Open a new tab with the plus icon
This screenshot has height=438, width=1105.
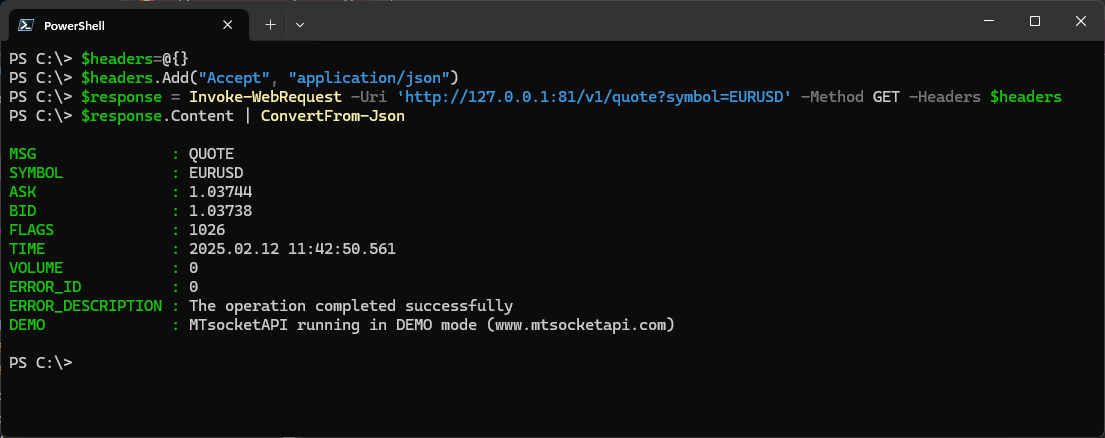(270, 24)
